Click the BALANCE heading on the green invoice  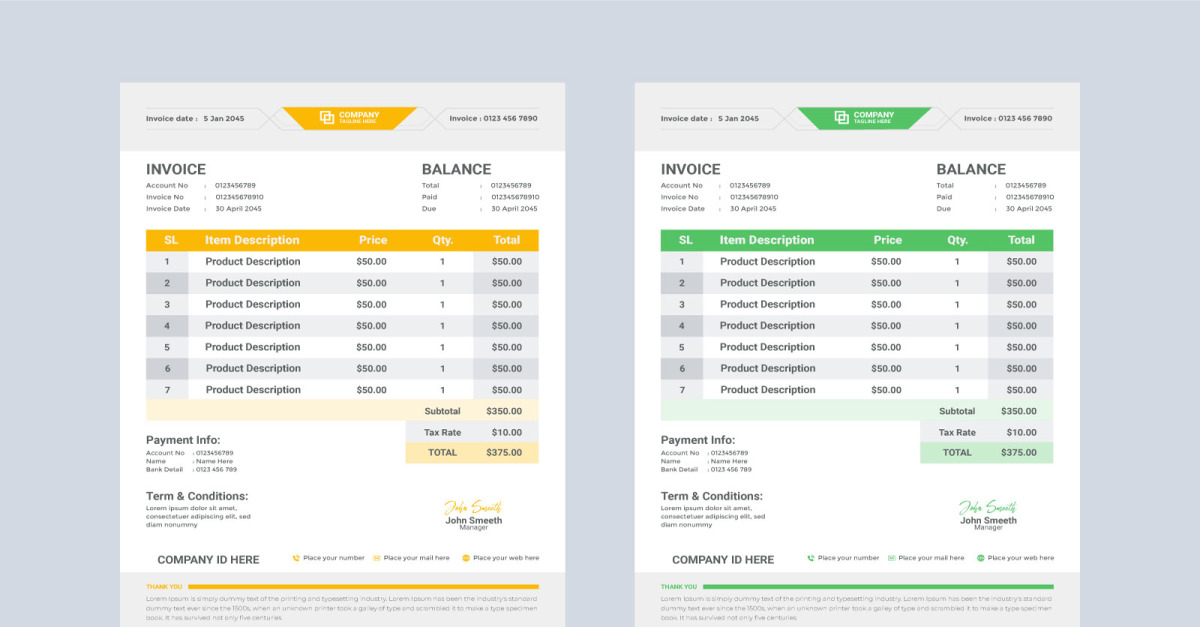(970, 169)
